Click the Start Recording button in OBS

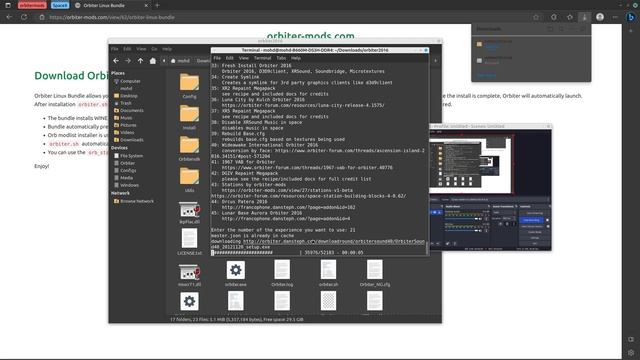coord(532,220)
